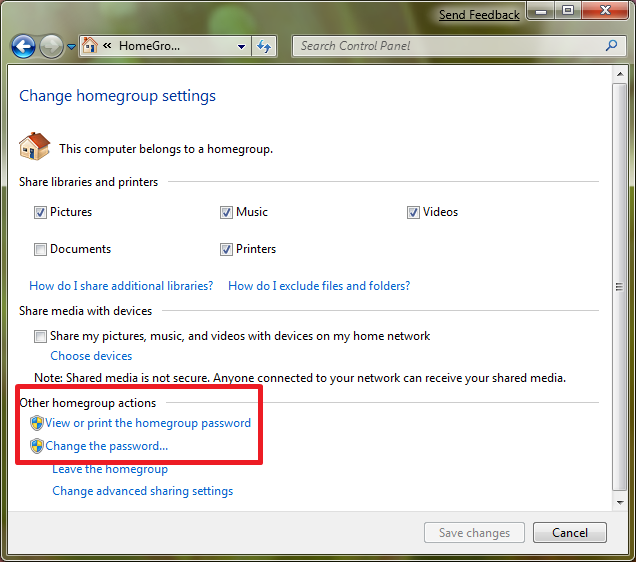Click the magnifier search icon
636x562 pixels.
click(611, 45)
